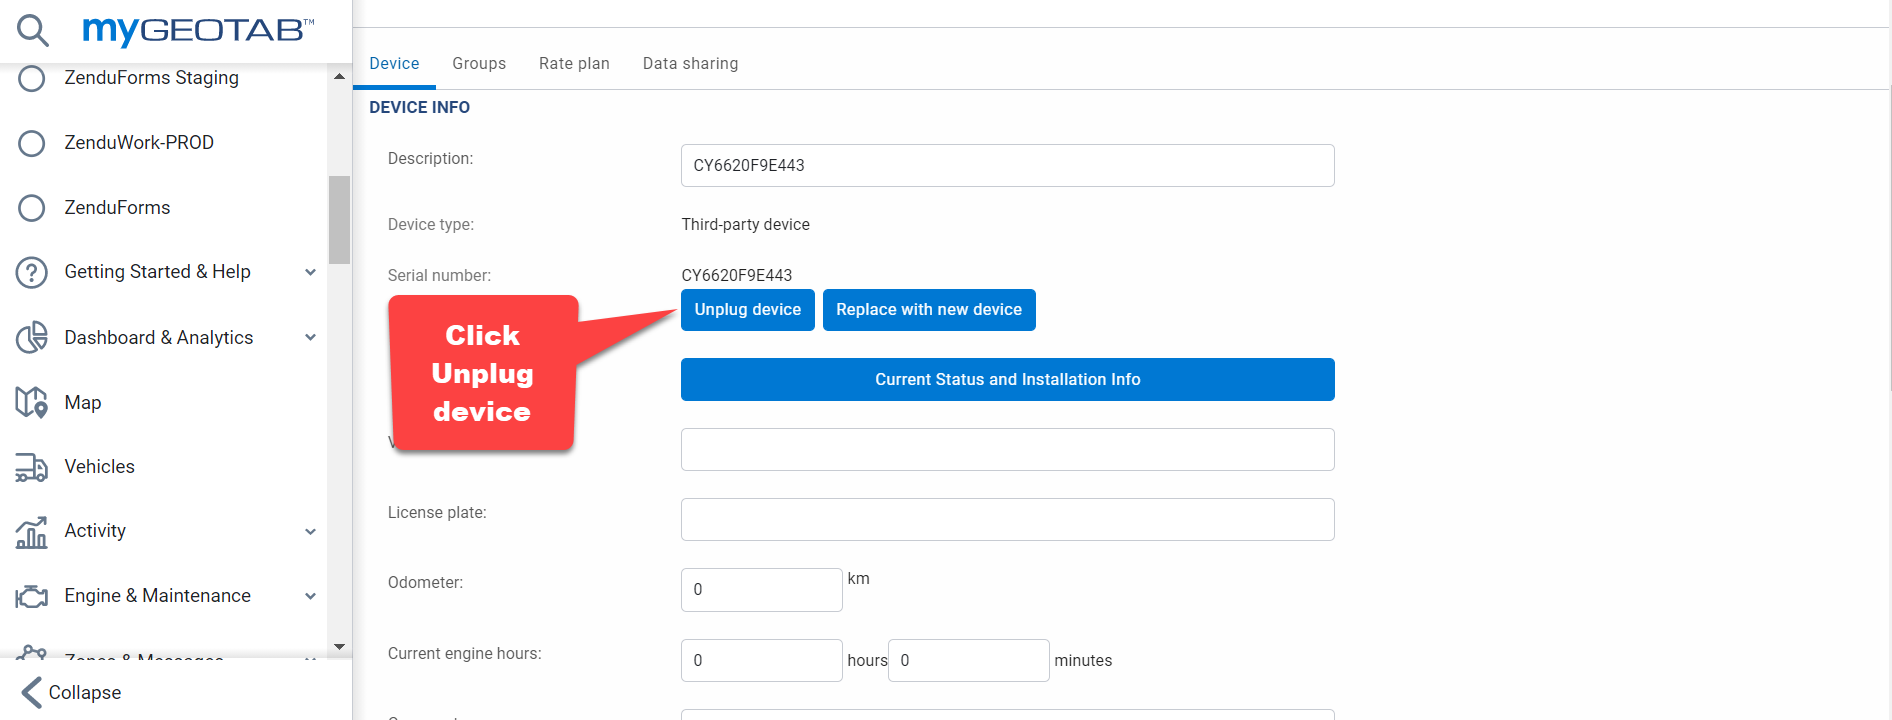
Task: Click sidebar scrollbar down arrow
Action: tap(339, 647)
